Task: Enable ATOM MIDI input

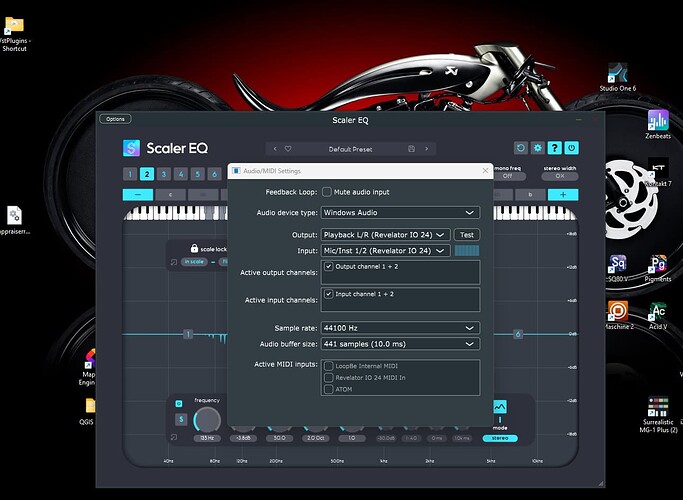Action: point(329,389)
